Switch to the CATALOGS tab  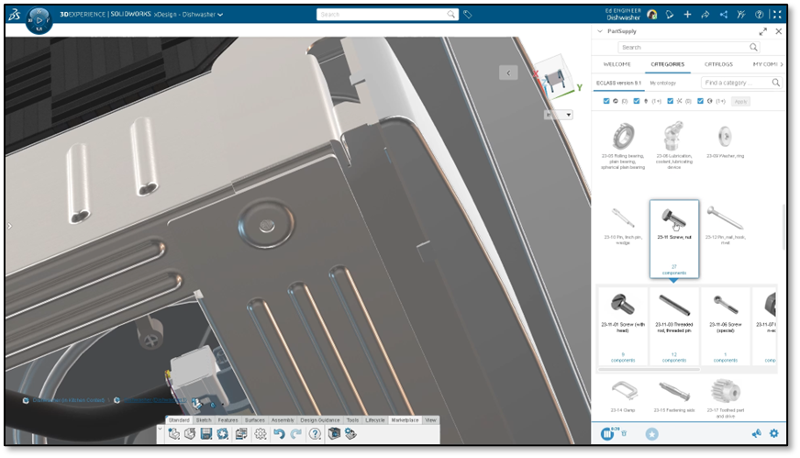point(718,64)
